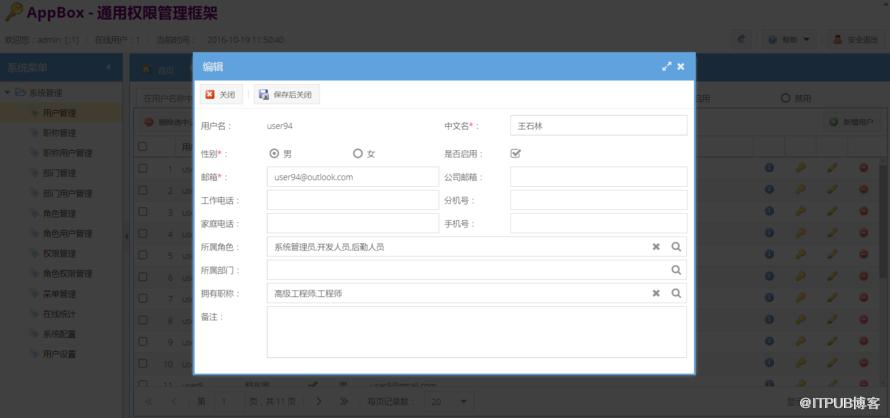Click into the 公司邮箱 input field
The height and width of the screenshot is (418, 890).
598,177
